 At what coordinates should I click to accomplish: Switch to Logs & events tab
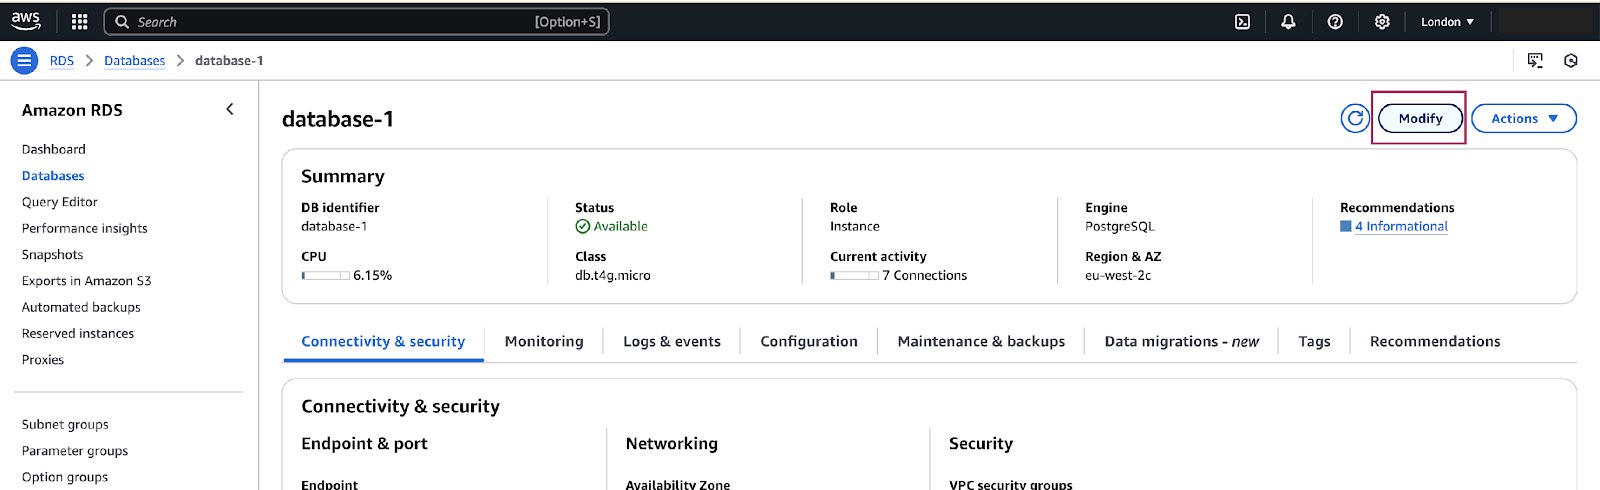pos(672,342)
